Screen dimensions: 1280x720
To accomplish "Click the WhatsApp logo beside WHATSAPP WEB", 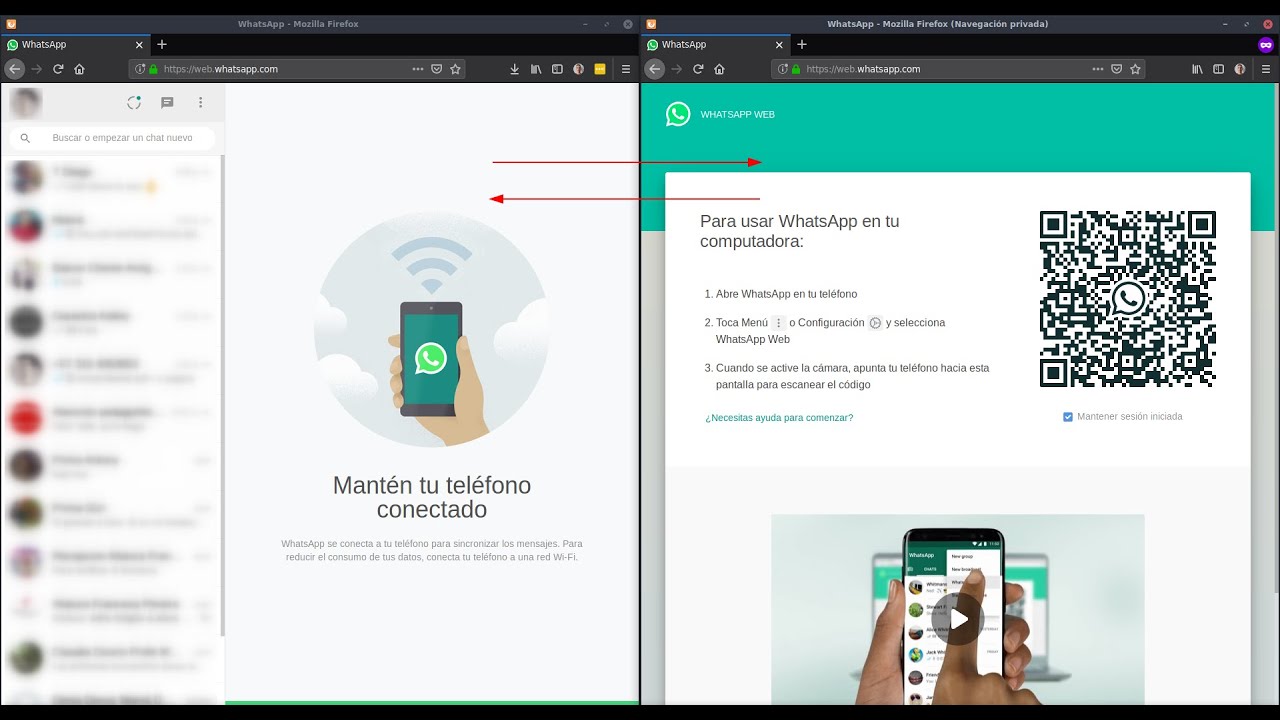I will pos(678,114).
